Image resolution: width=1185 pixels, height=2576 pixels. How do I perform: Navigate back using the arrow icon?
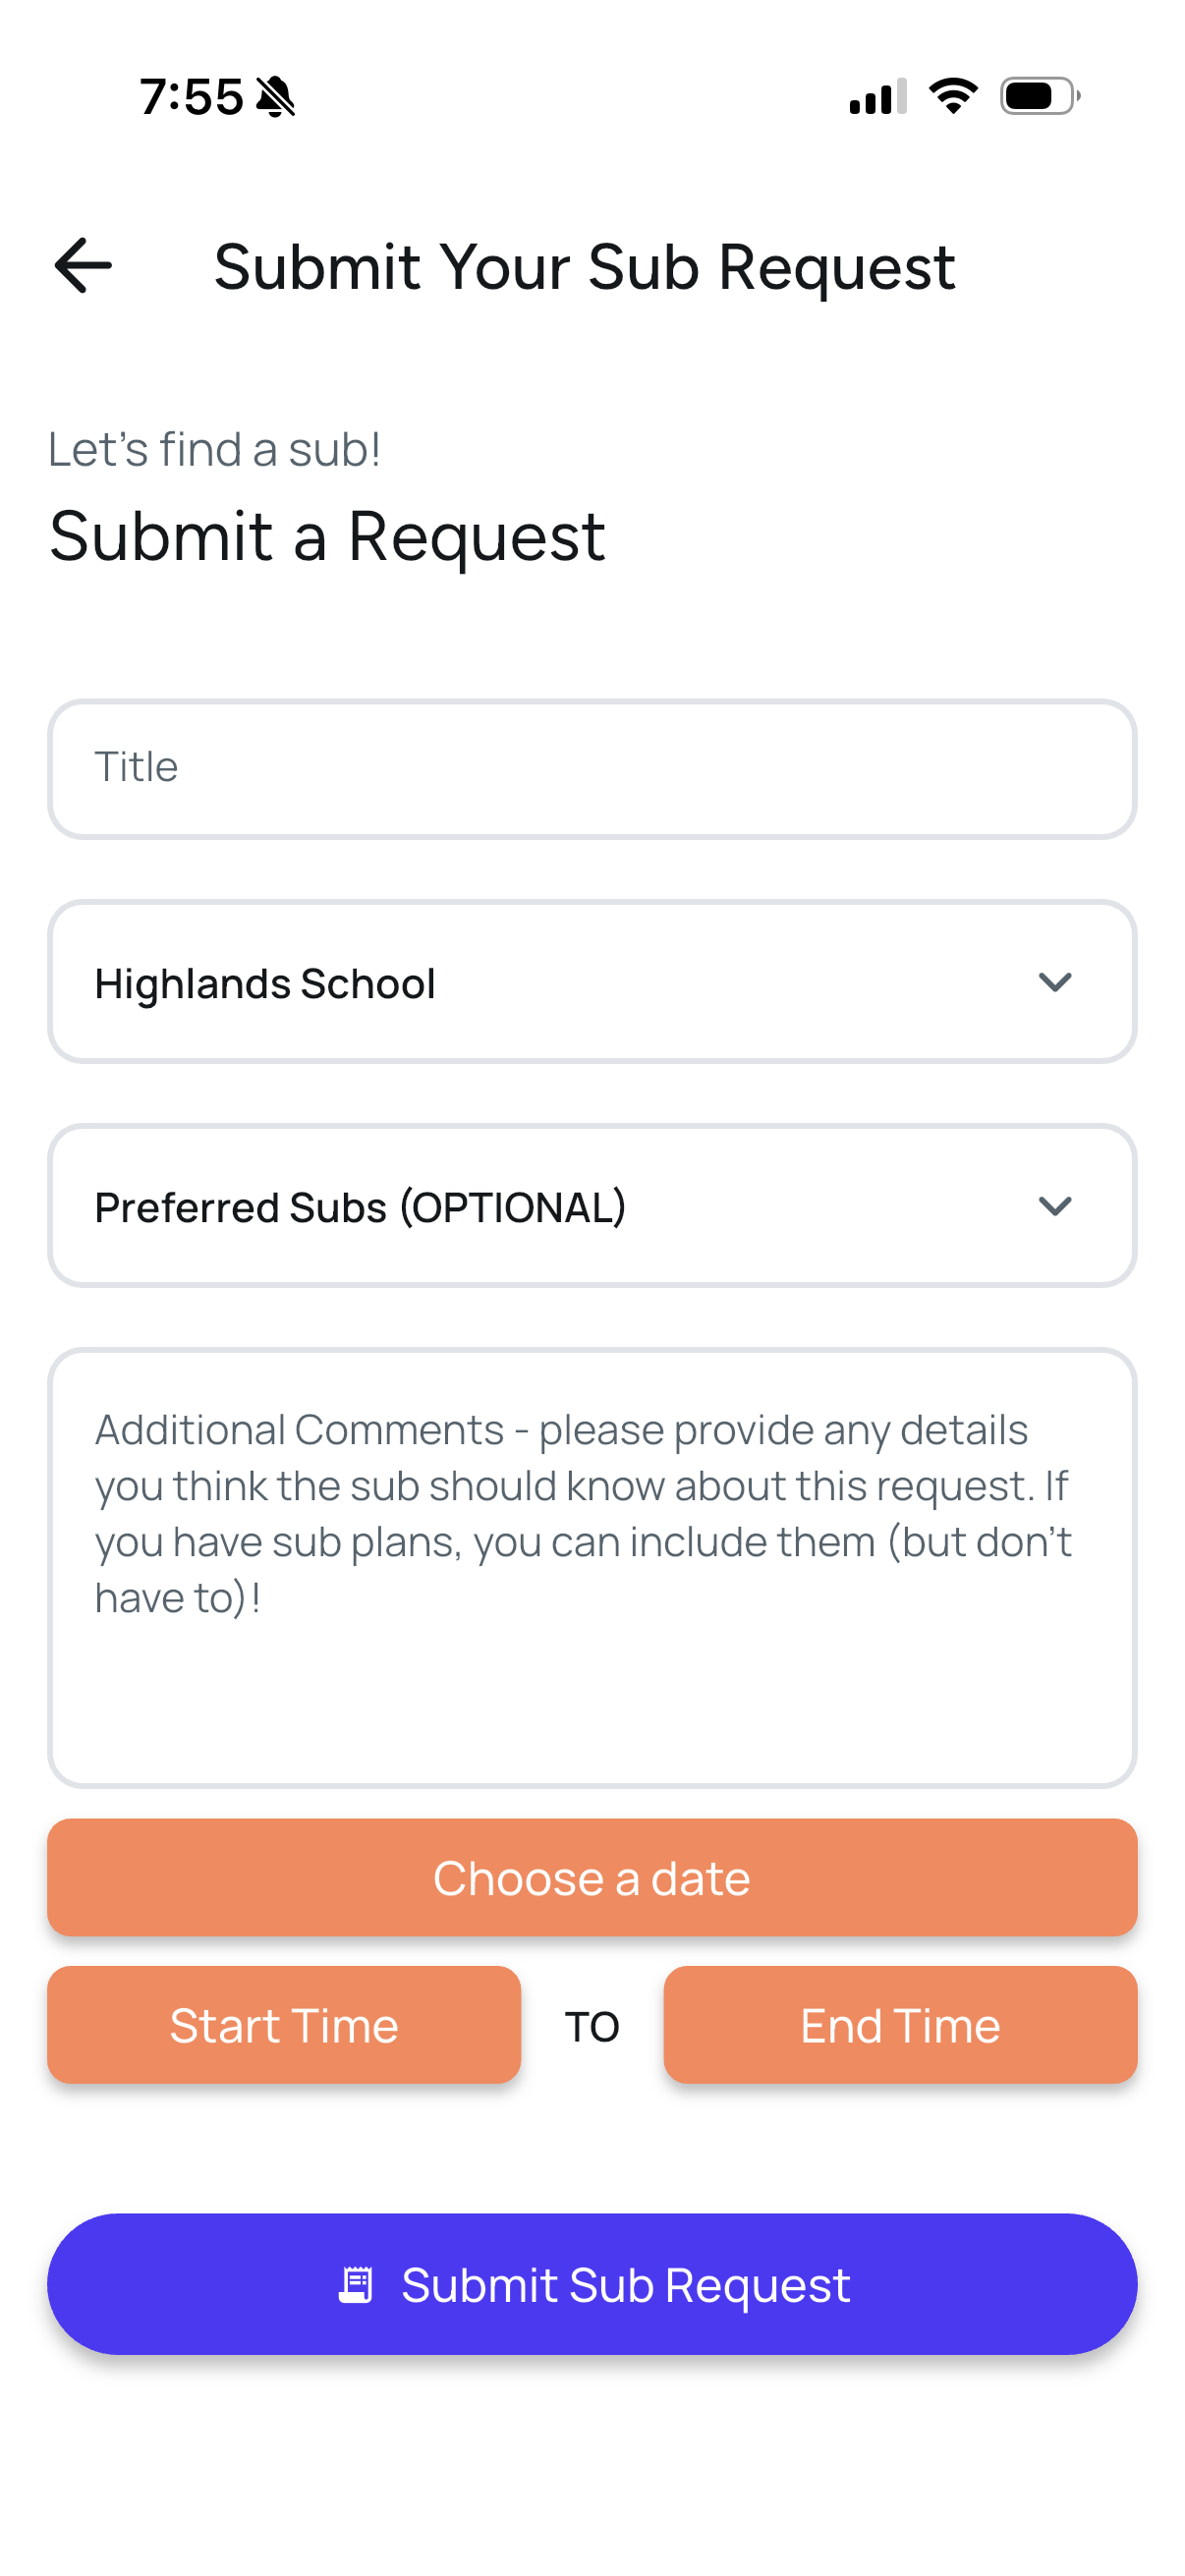click(83, 264)
